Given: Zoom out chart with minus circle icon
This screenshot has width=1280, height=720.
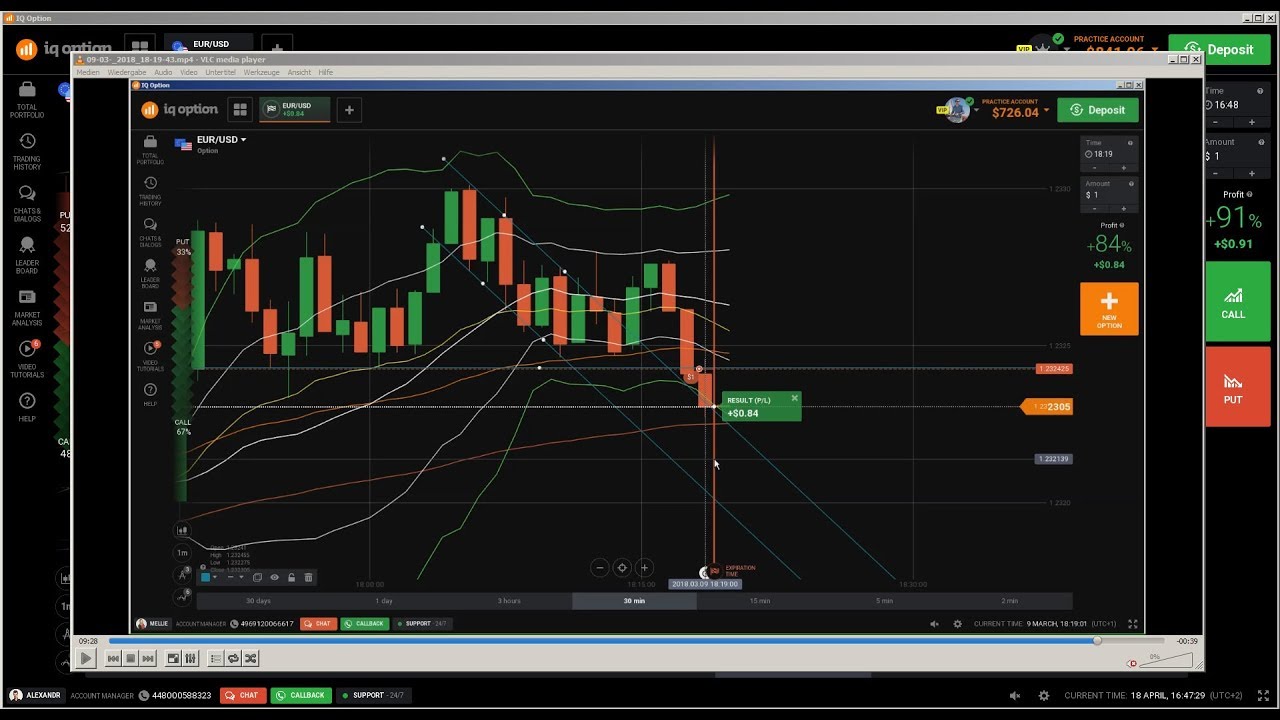Looking at the screenshot, I should click(x=600, y=567).
